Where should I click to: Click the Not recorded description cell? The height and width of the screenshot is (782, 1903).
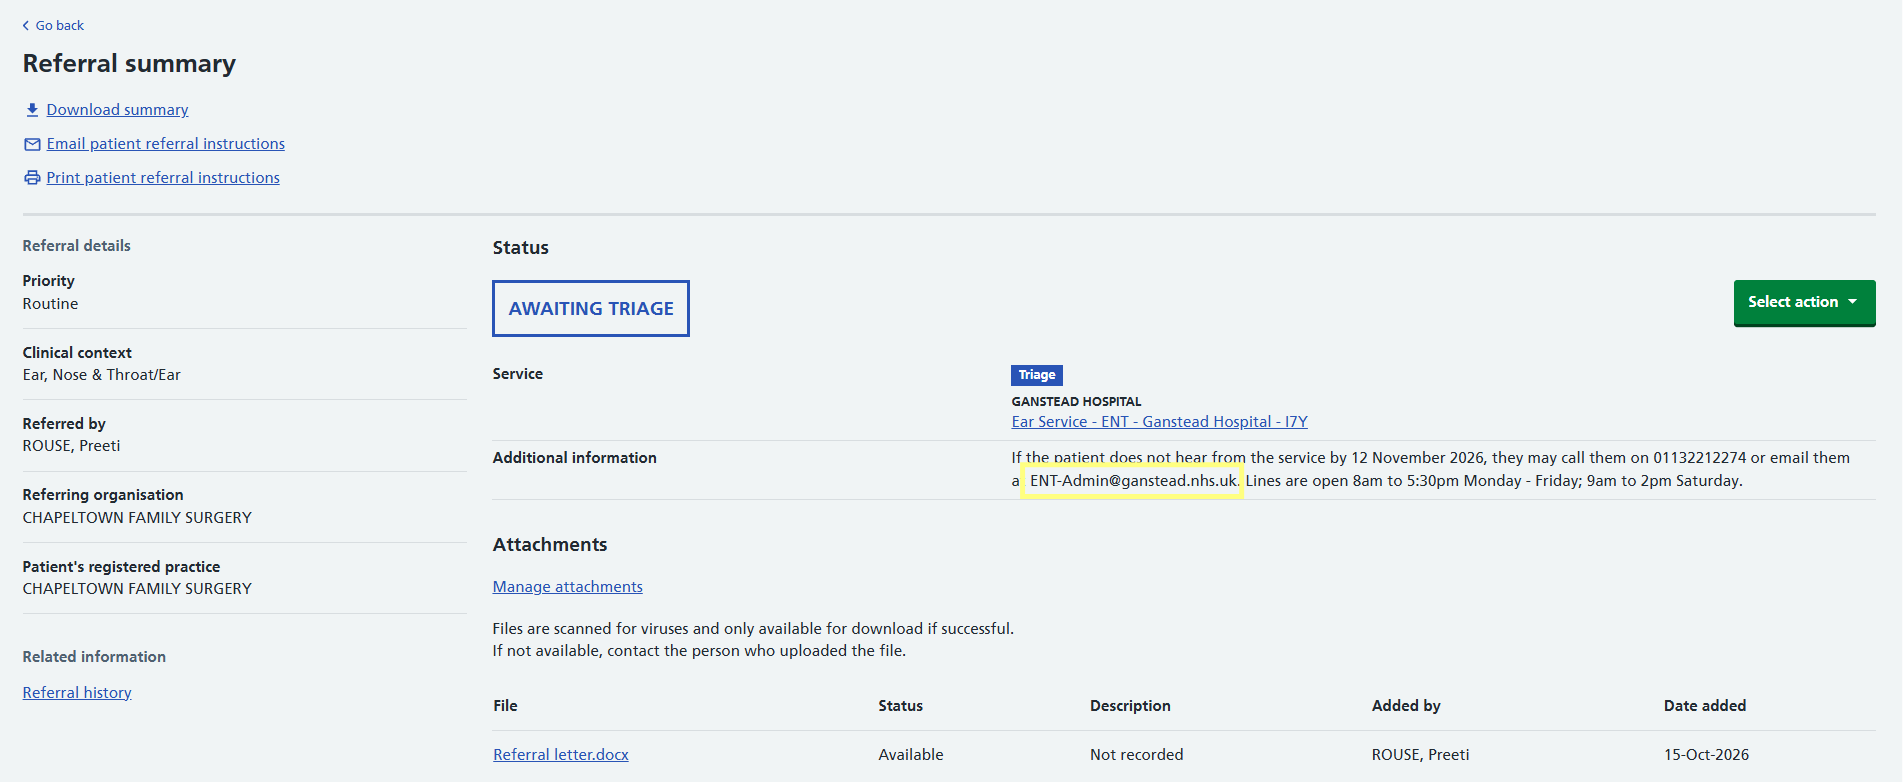(1136, 755)
